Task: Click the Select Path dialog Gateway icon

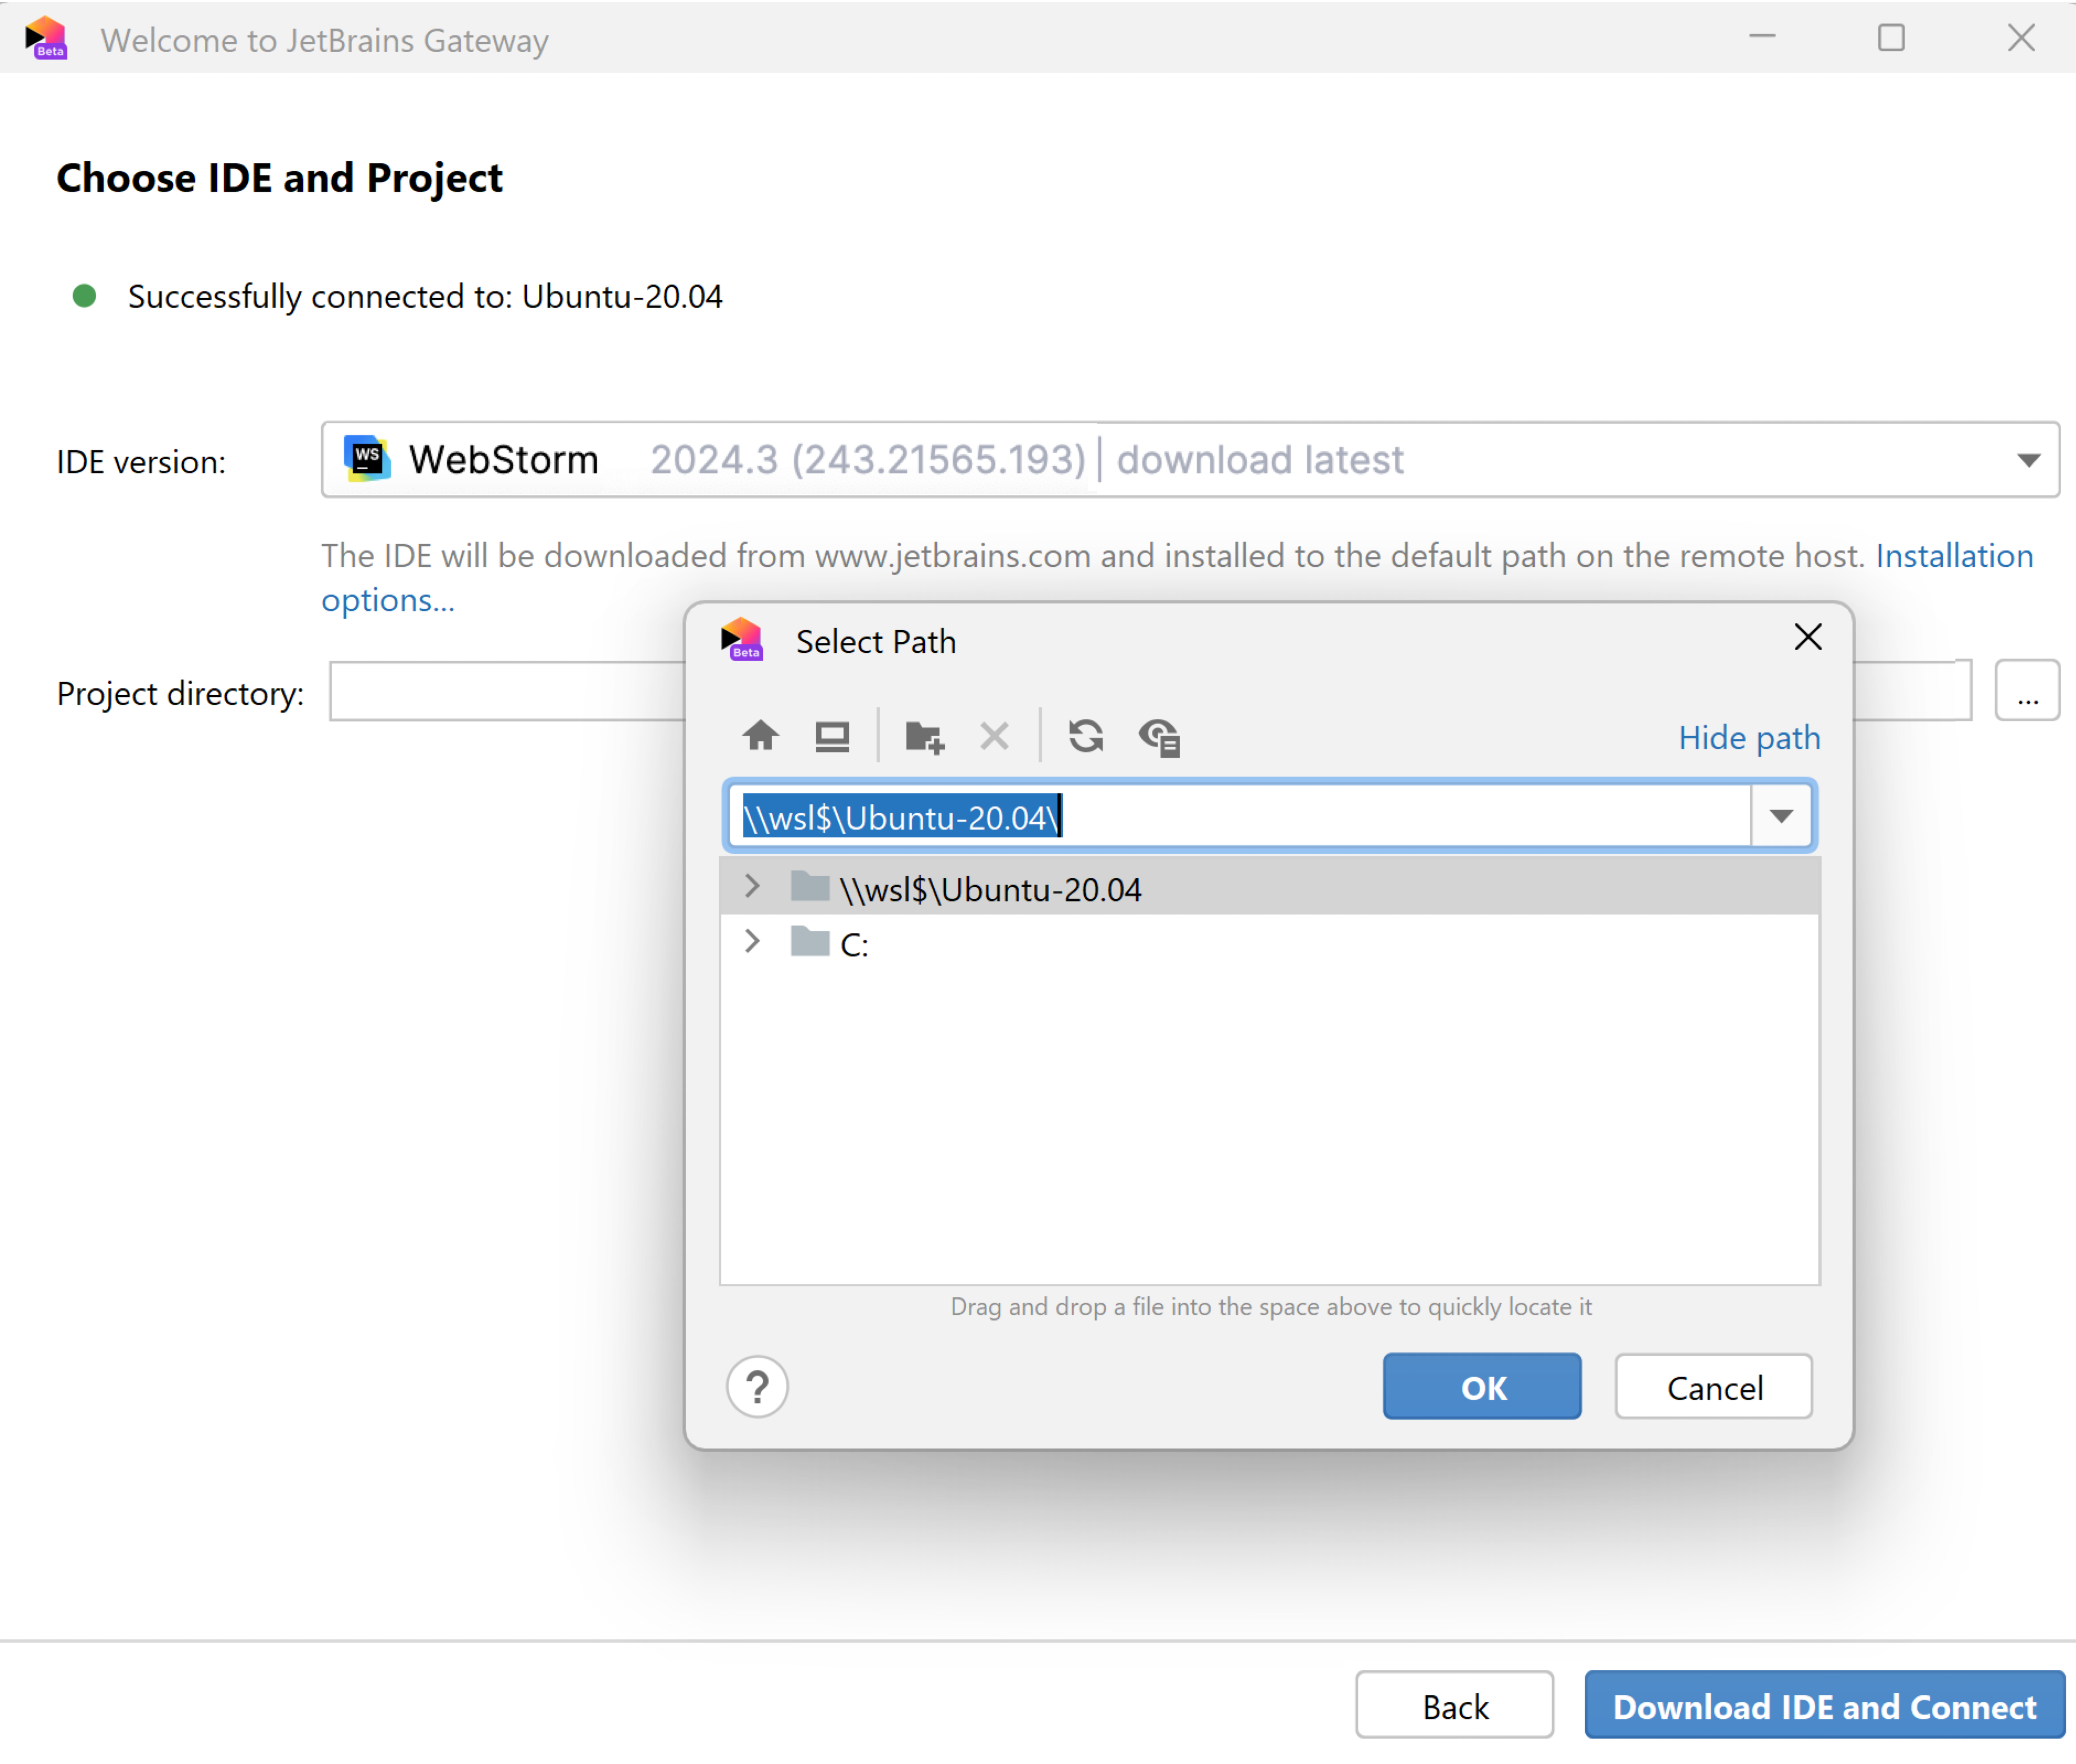Action: [742, 639]
